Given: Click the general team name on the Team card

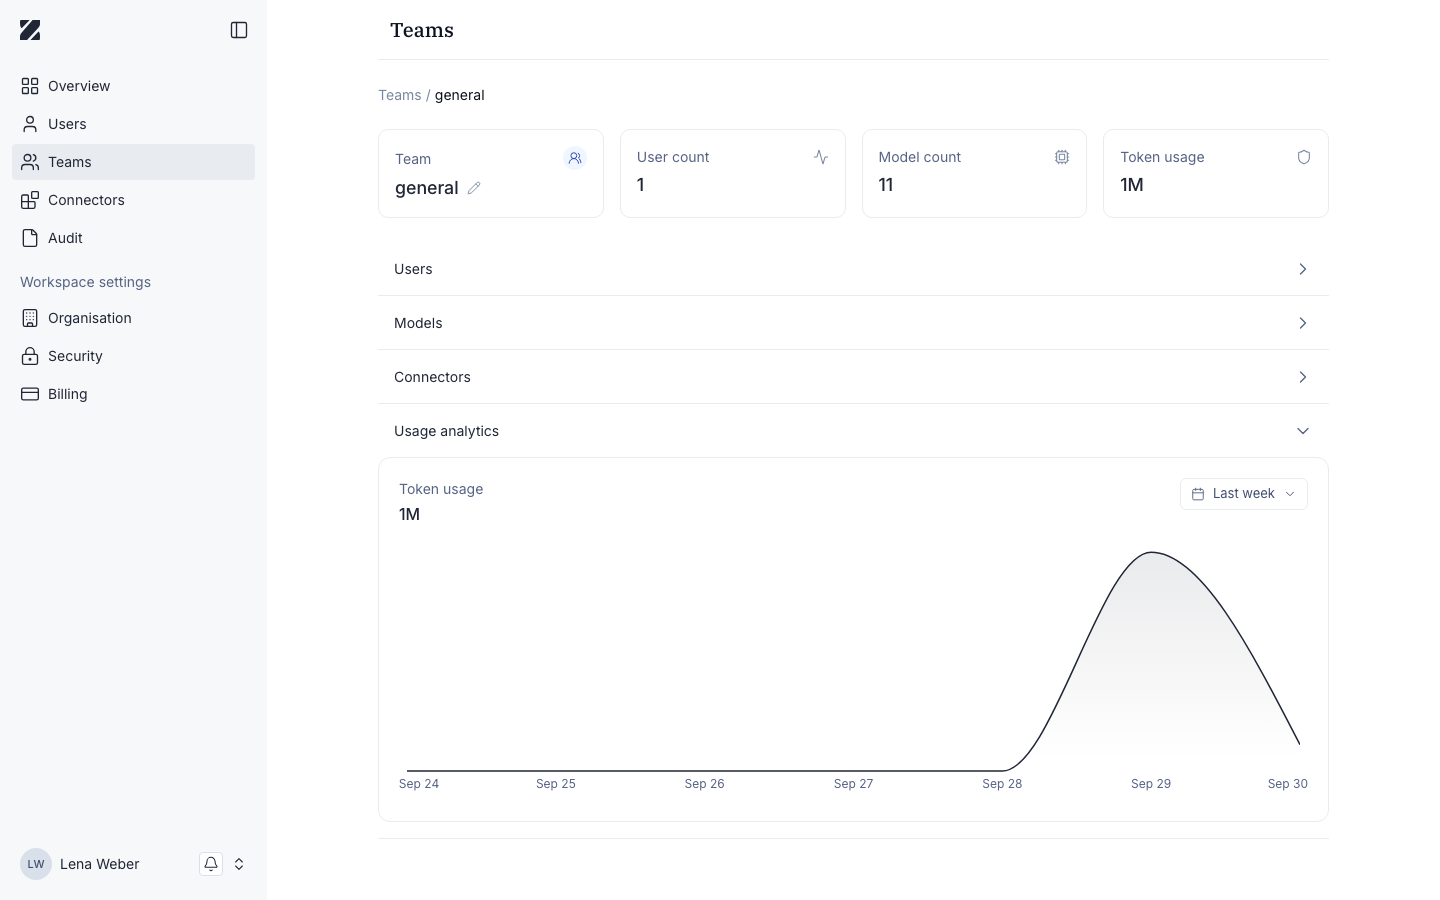Looking at the screenshot, I should click(x=427, y=188).
